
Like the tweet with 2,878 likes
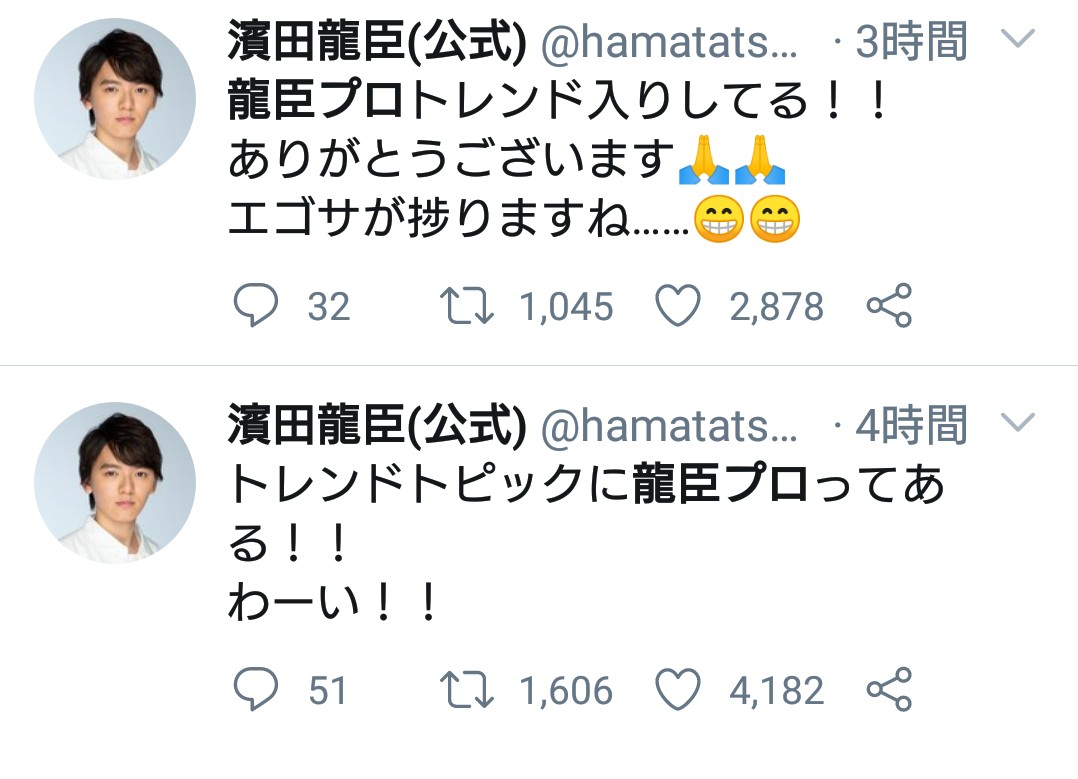[x=678, y=306]
